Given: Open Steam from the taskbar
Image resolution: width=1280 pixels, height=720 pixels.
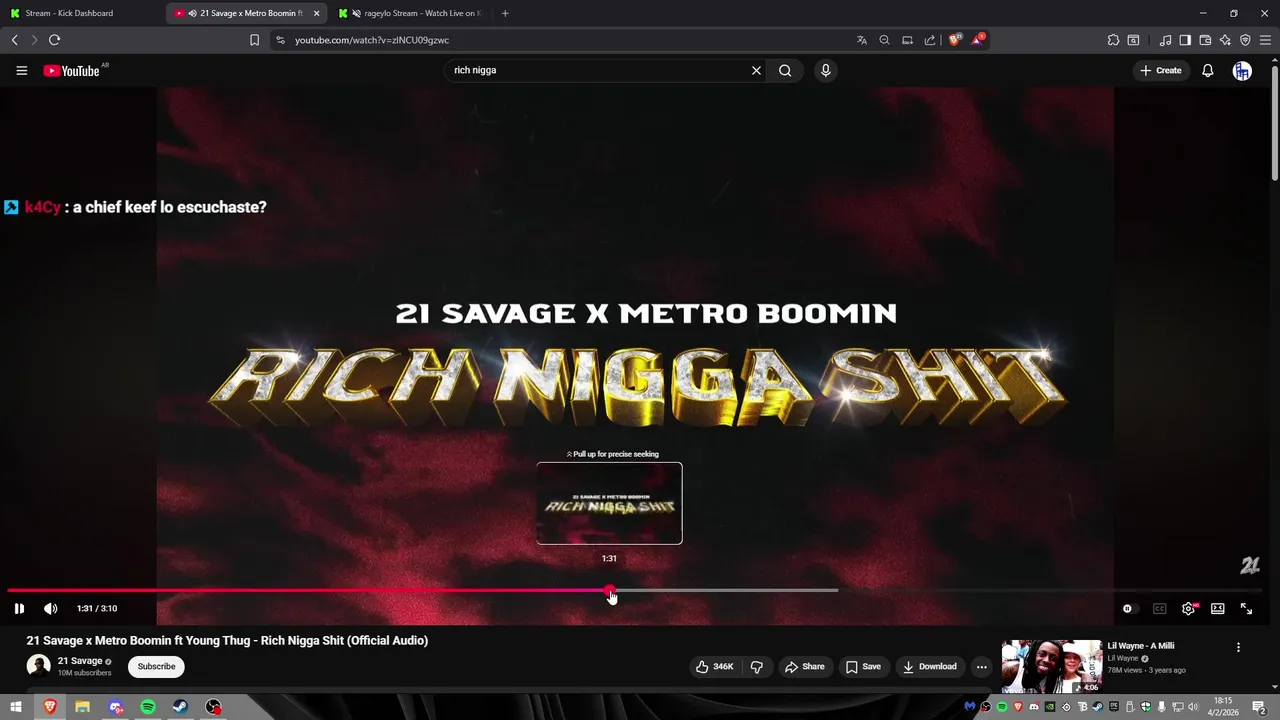Looking at the screenshot, I should (x=180, y=707).
